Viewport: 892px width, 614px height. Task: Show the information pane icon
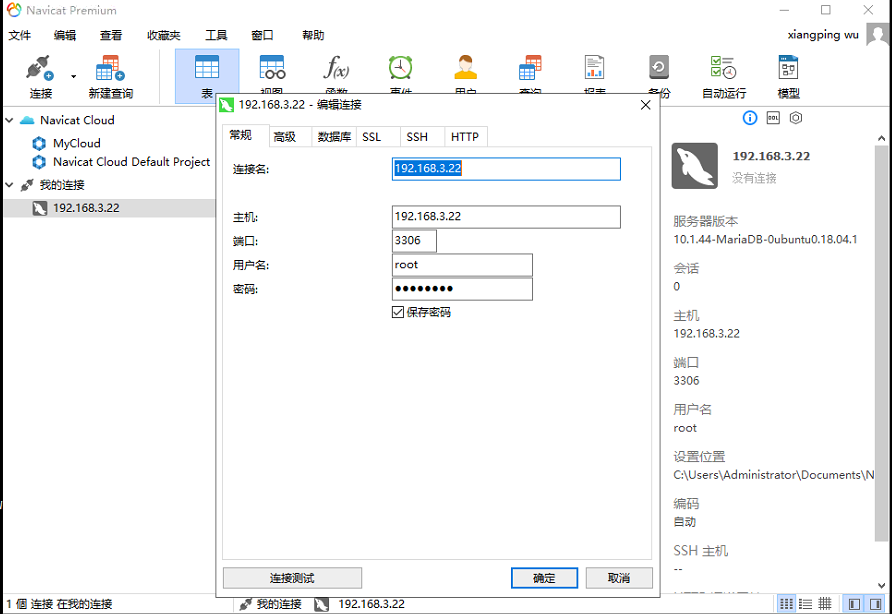pos(750,118)
